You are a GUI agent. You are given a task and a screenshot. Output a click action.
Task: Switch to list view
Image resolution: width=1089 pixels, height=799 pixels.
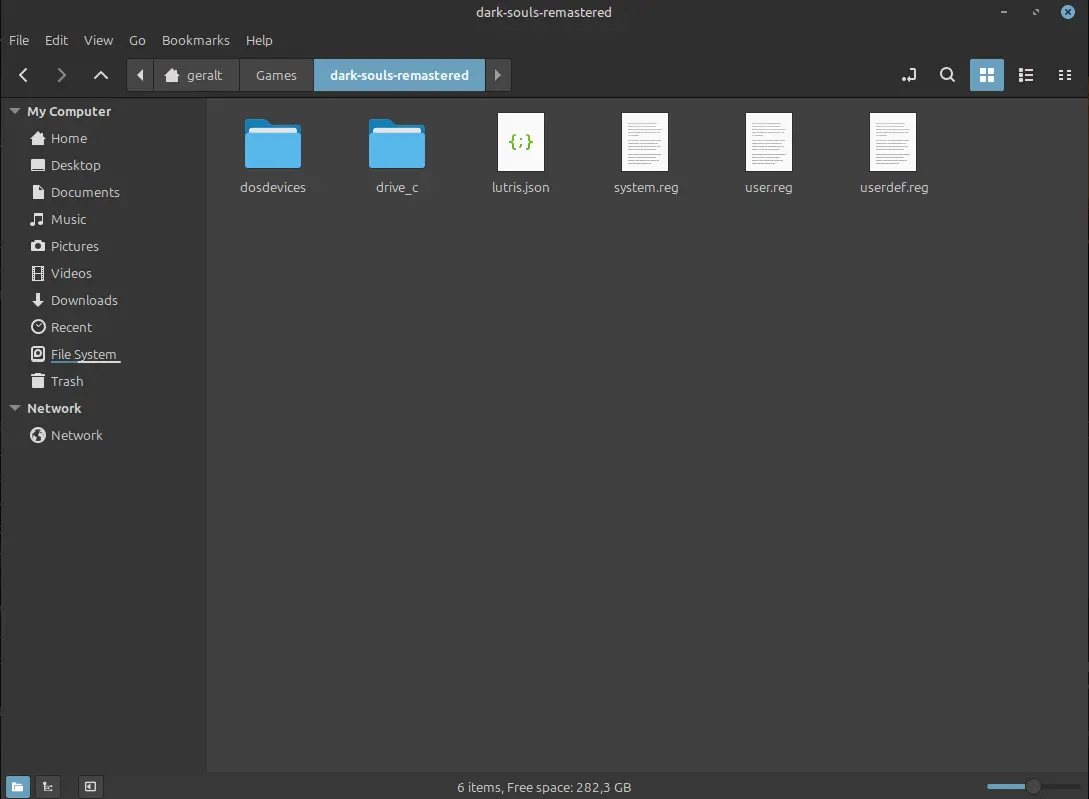point(1026,75)
